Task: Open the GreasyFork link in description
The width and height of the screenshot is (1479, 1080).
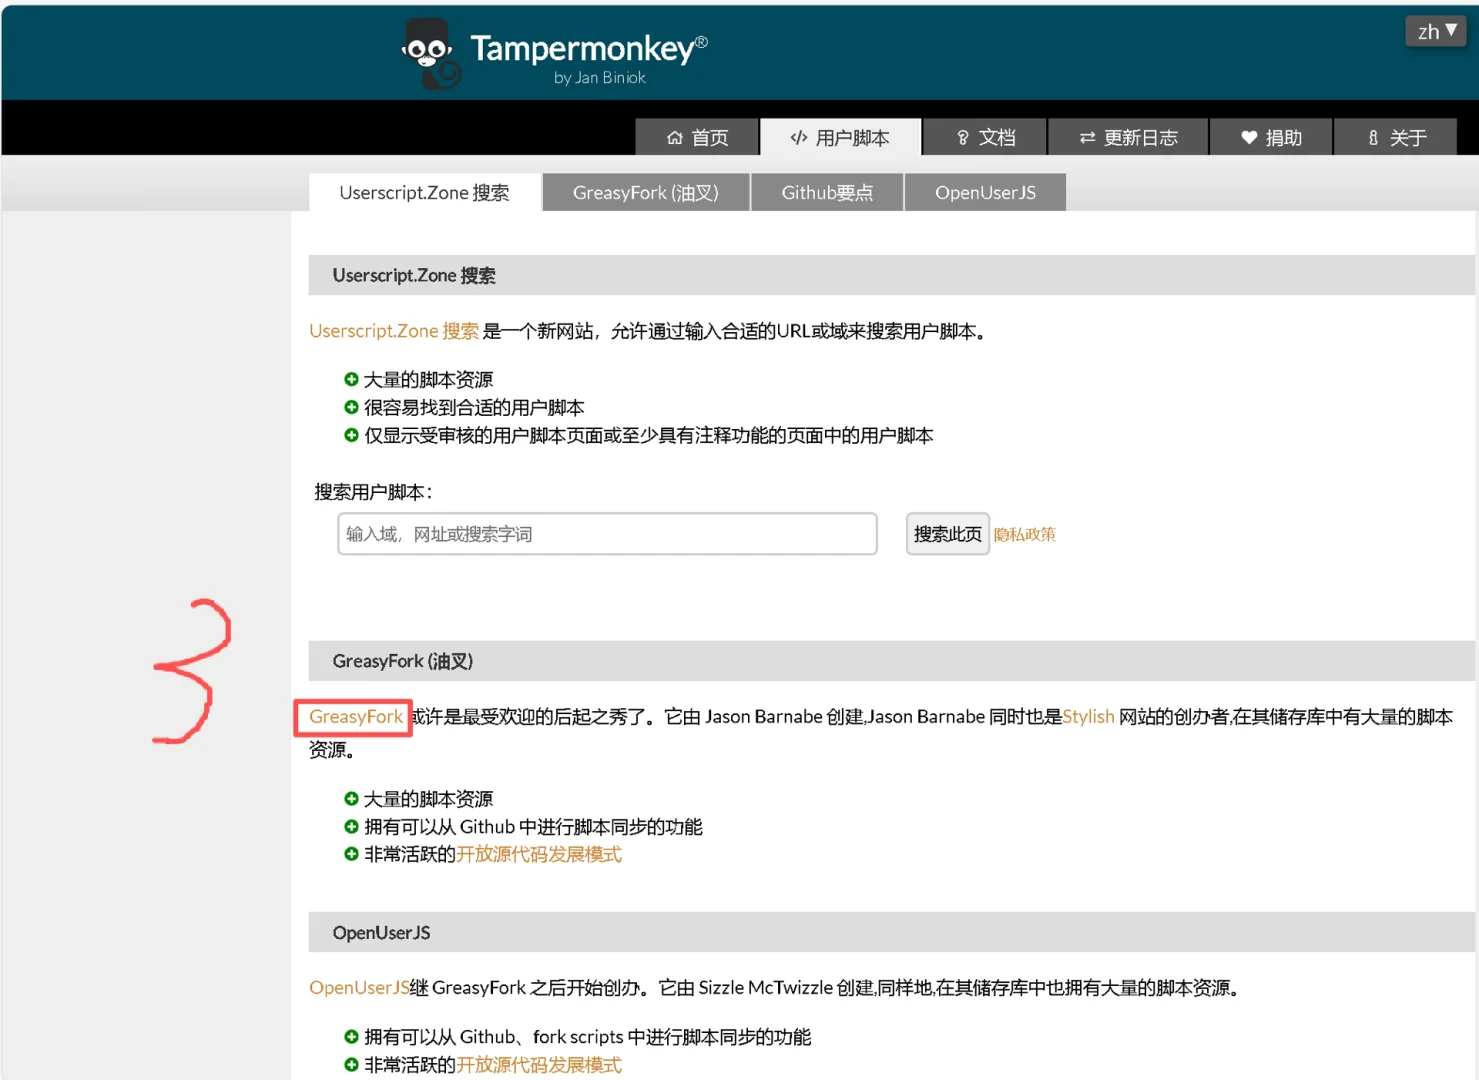Action: pos(355,717)
